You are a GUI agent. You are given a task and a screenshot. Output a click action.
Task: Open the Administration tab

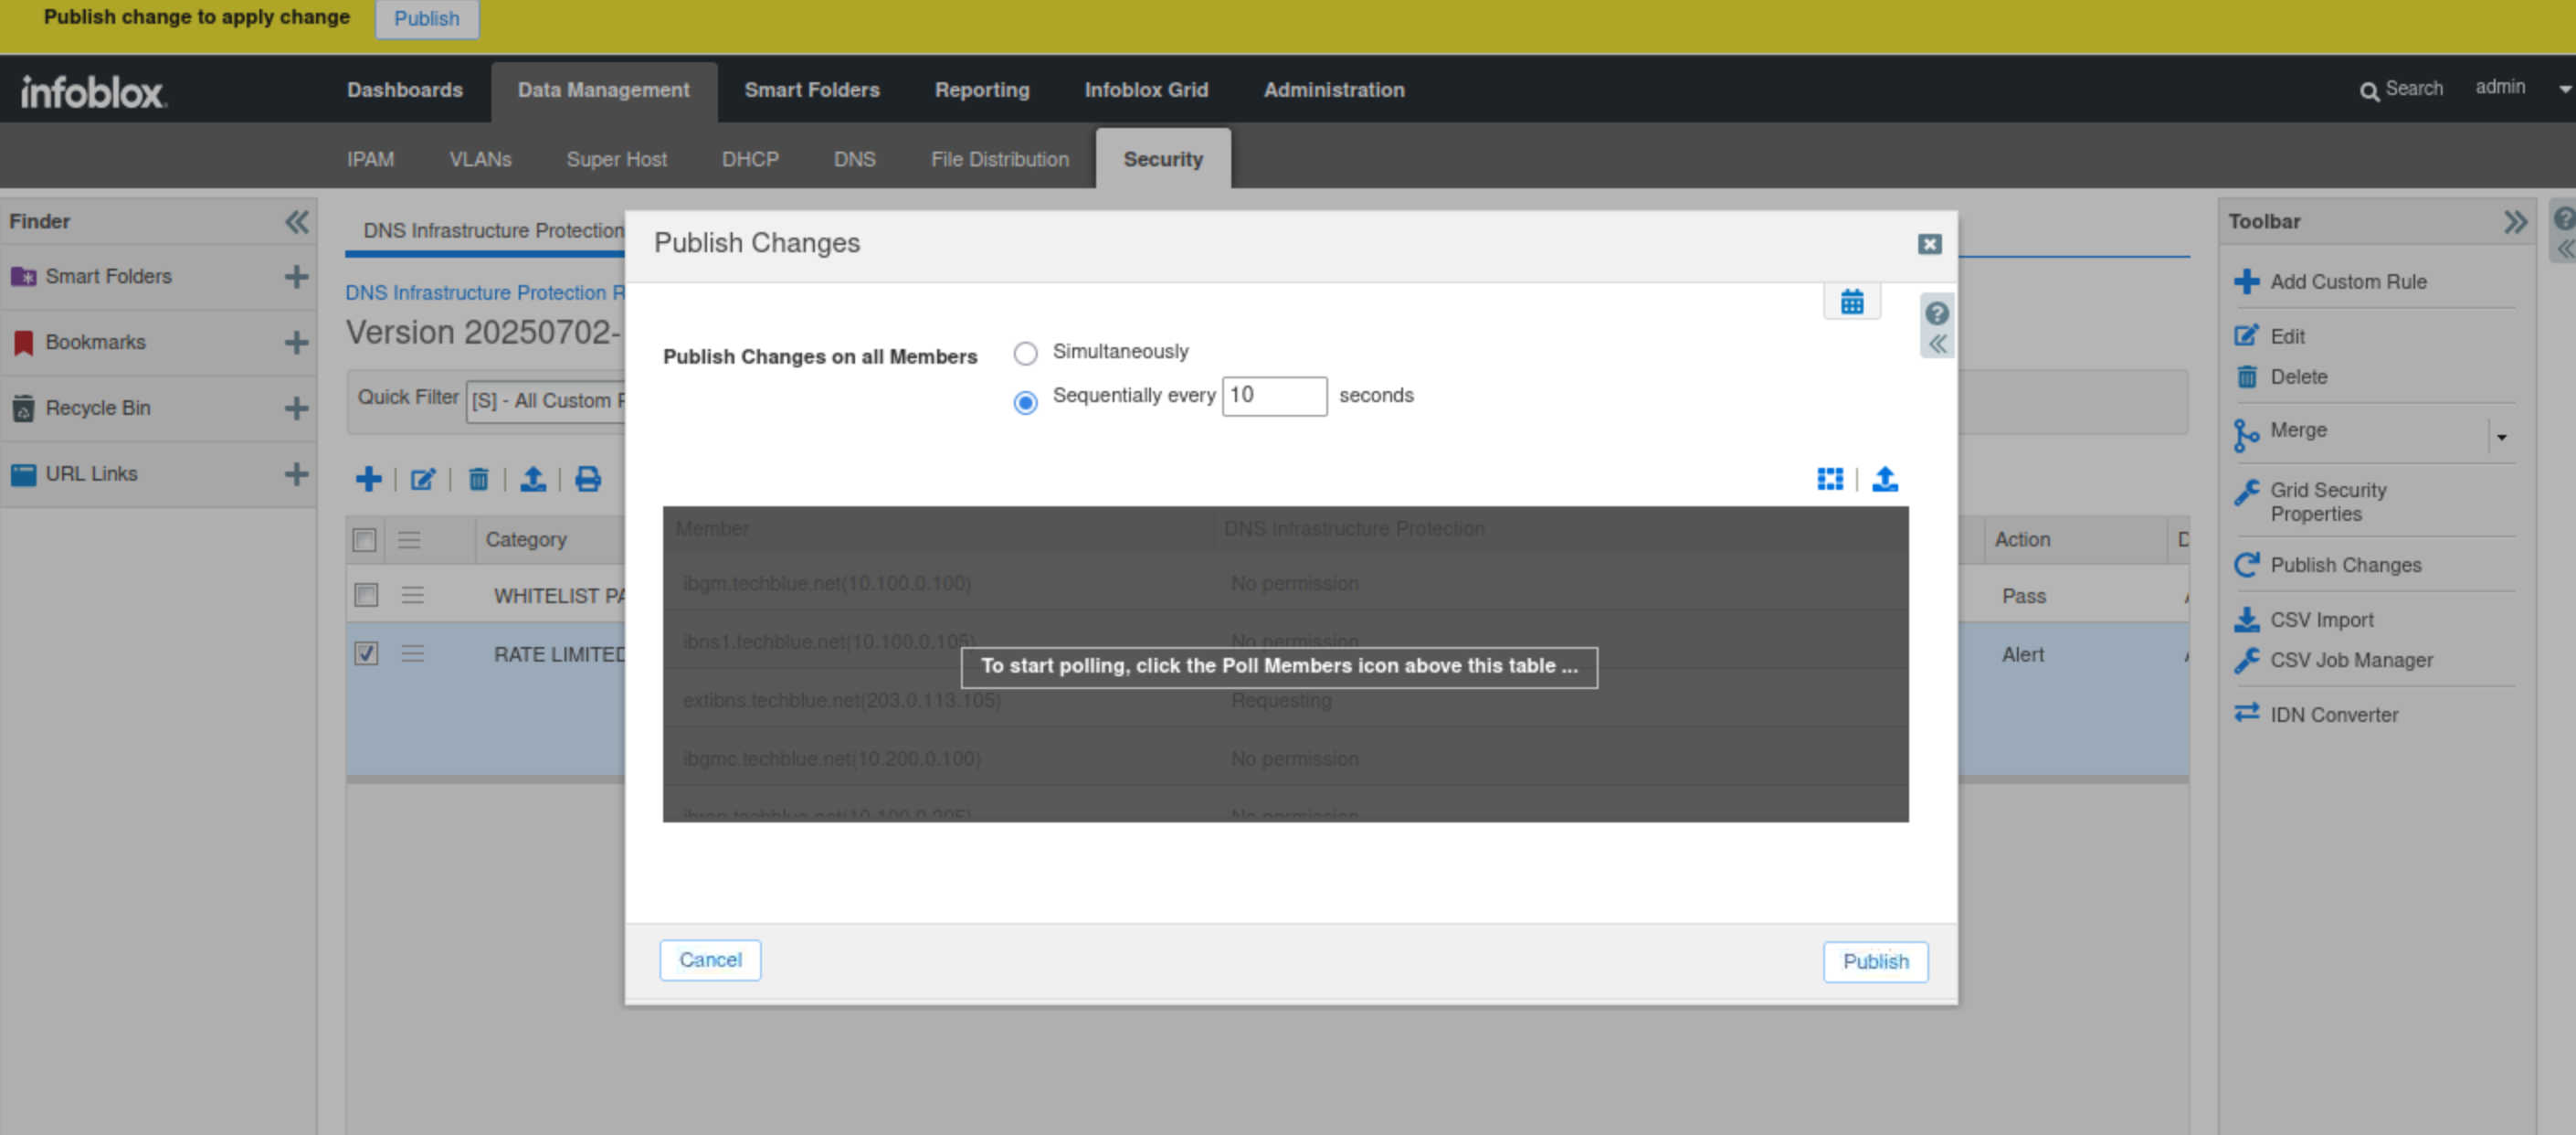(1334, 90)
